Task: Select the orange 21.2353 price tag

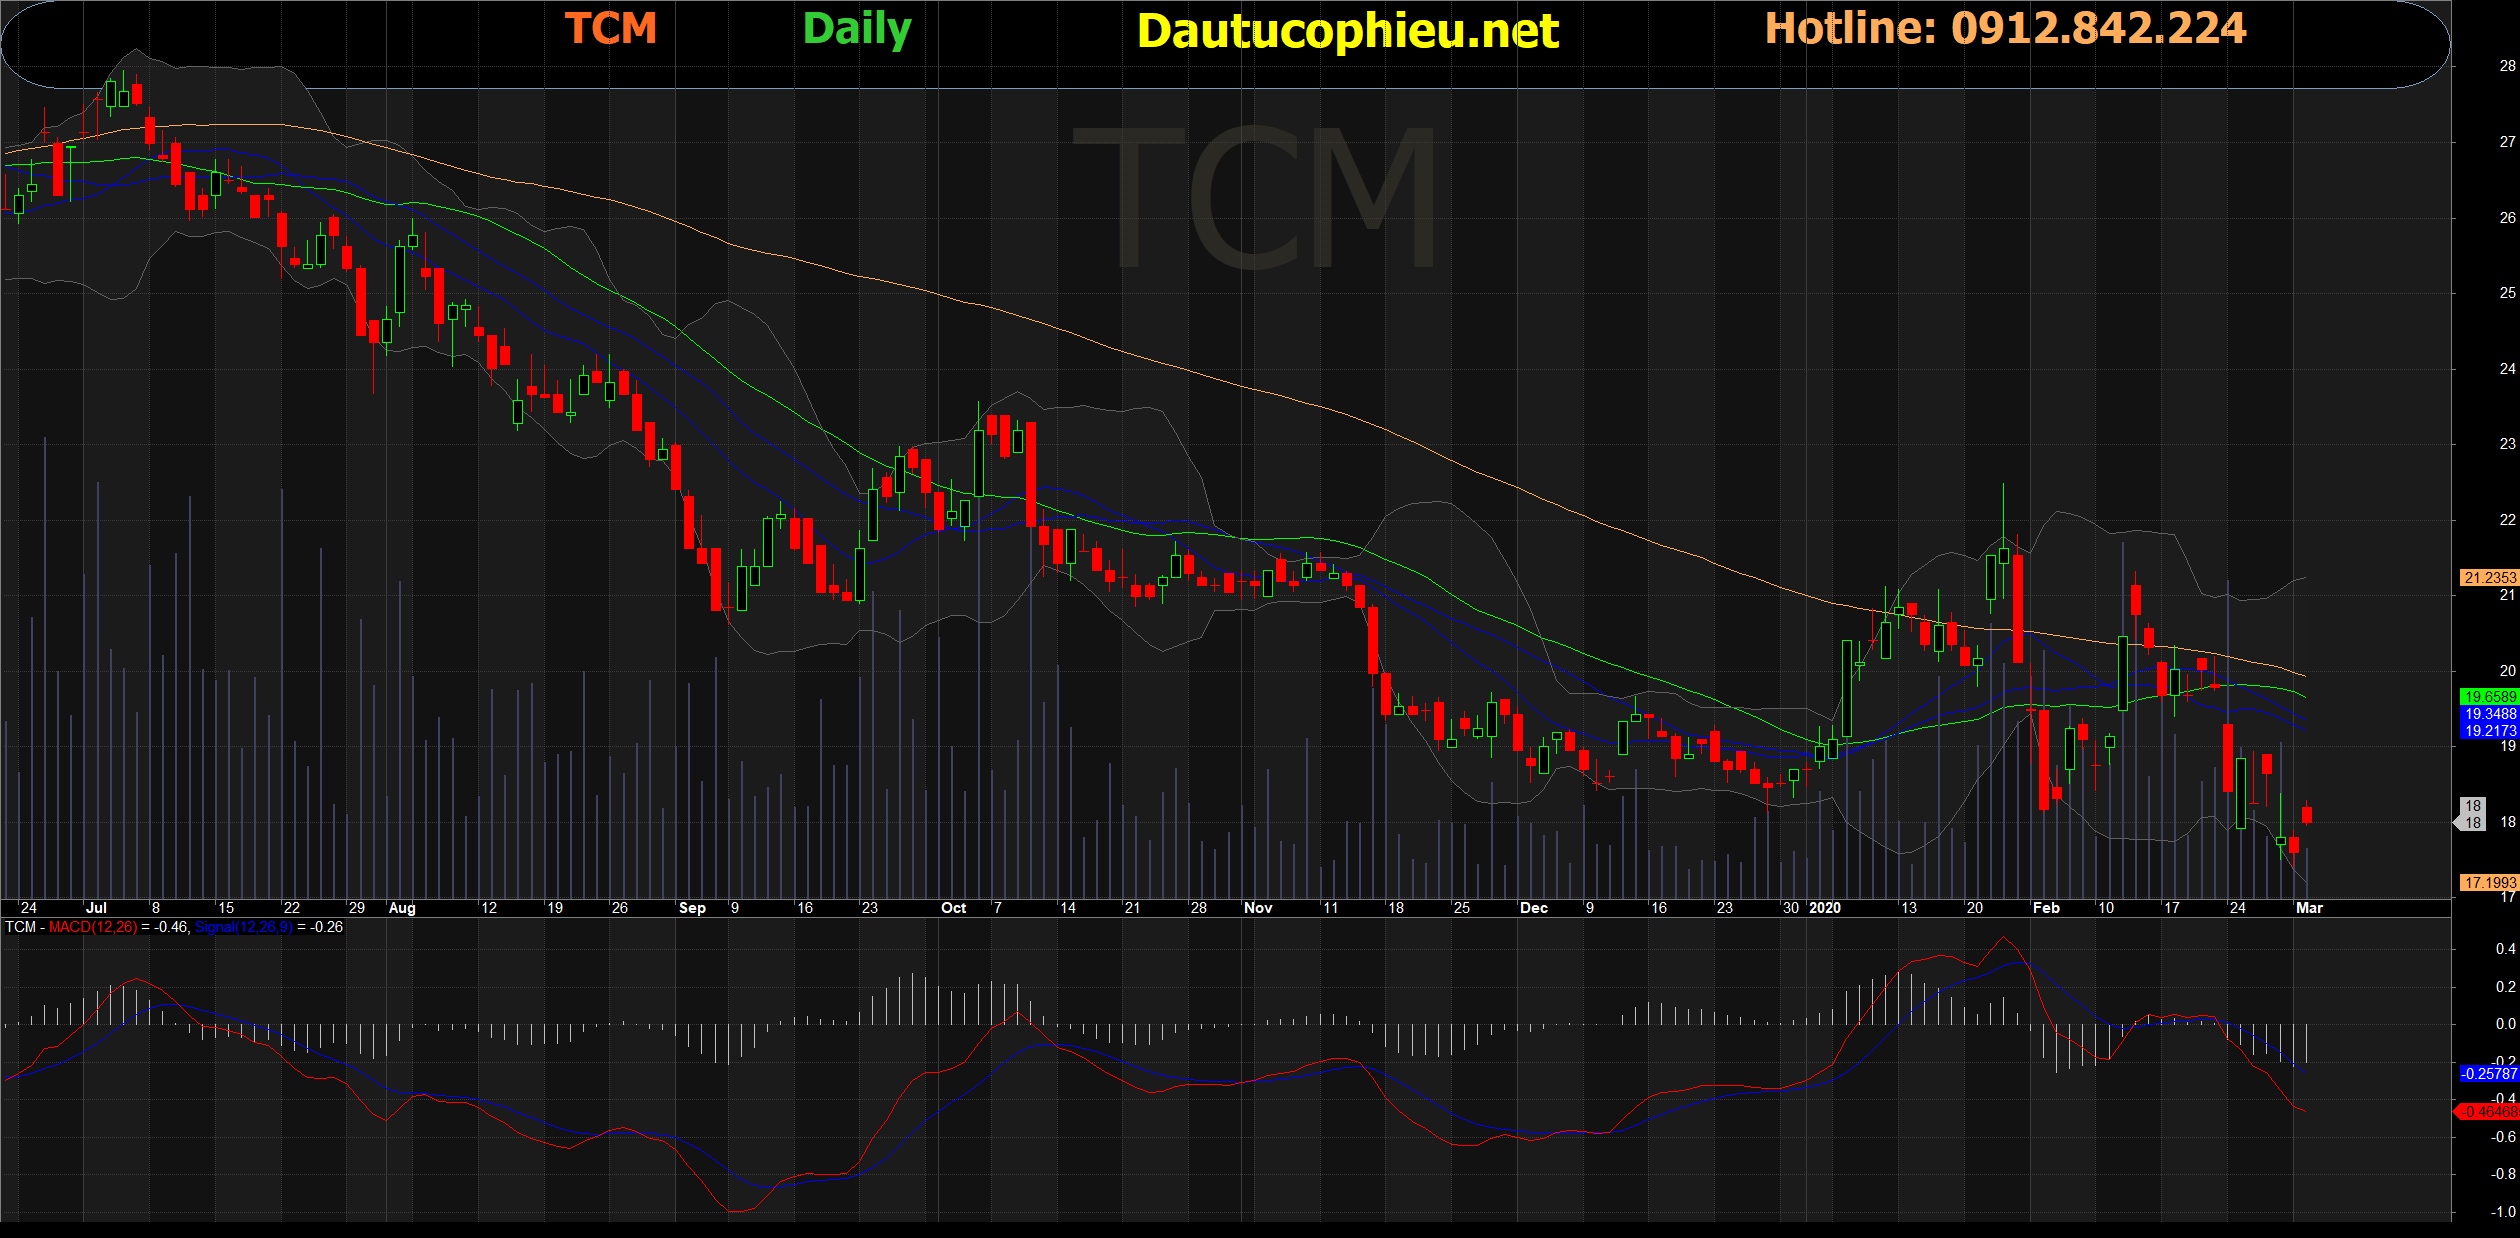Action: click(x=2489, y=577)
